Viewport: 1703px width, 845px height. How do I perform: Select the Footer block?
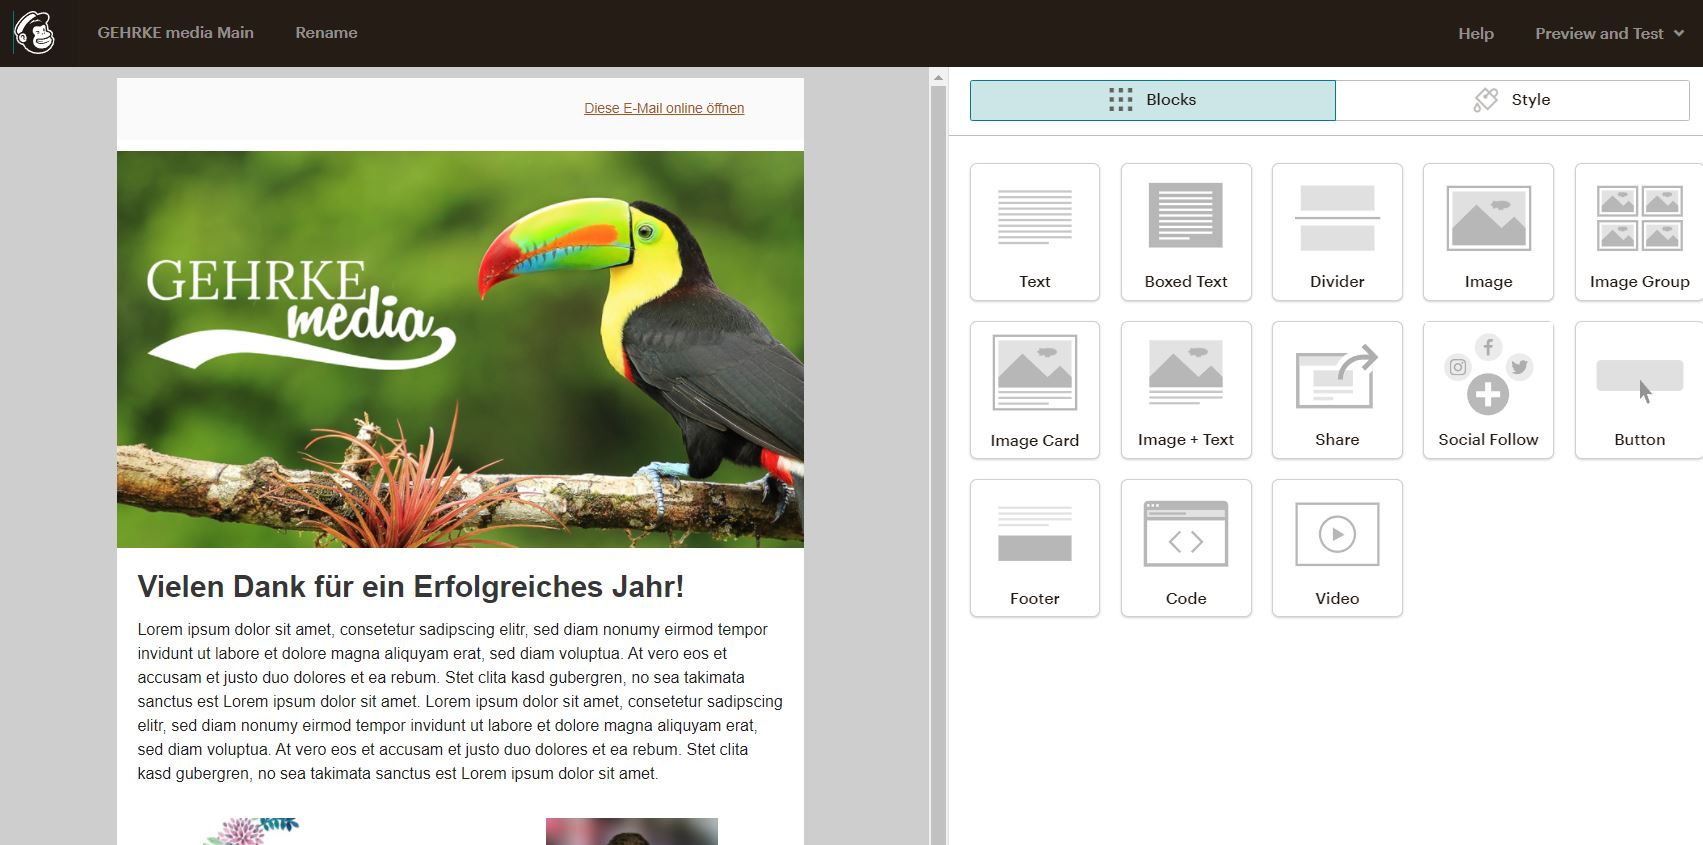[x=1035, y=548]
